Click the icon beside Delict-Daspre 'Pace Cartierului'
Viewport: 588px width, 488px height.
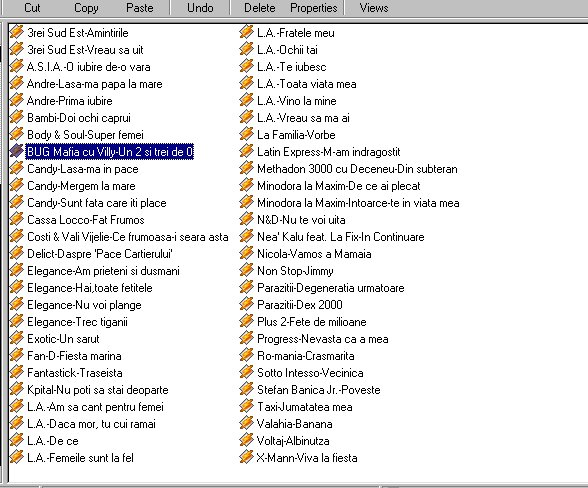[x=16, y=253]
